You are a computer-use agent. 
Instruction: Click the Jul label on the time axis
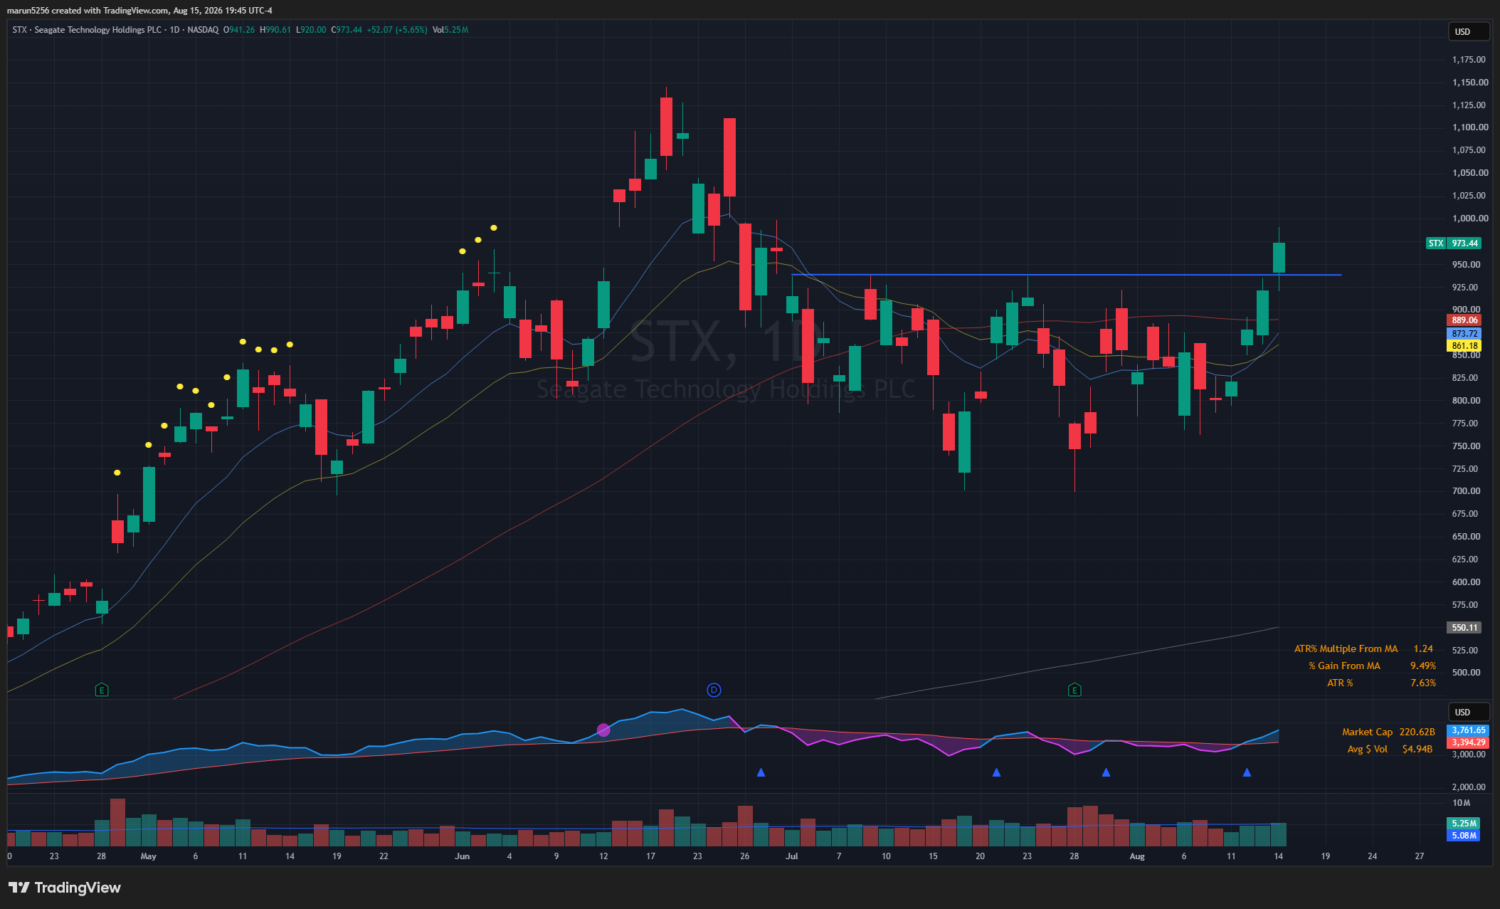point(792,857)
